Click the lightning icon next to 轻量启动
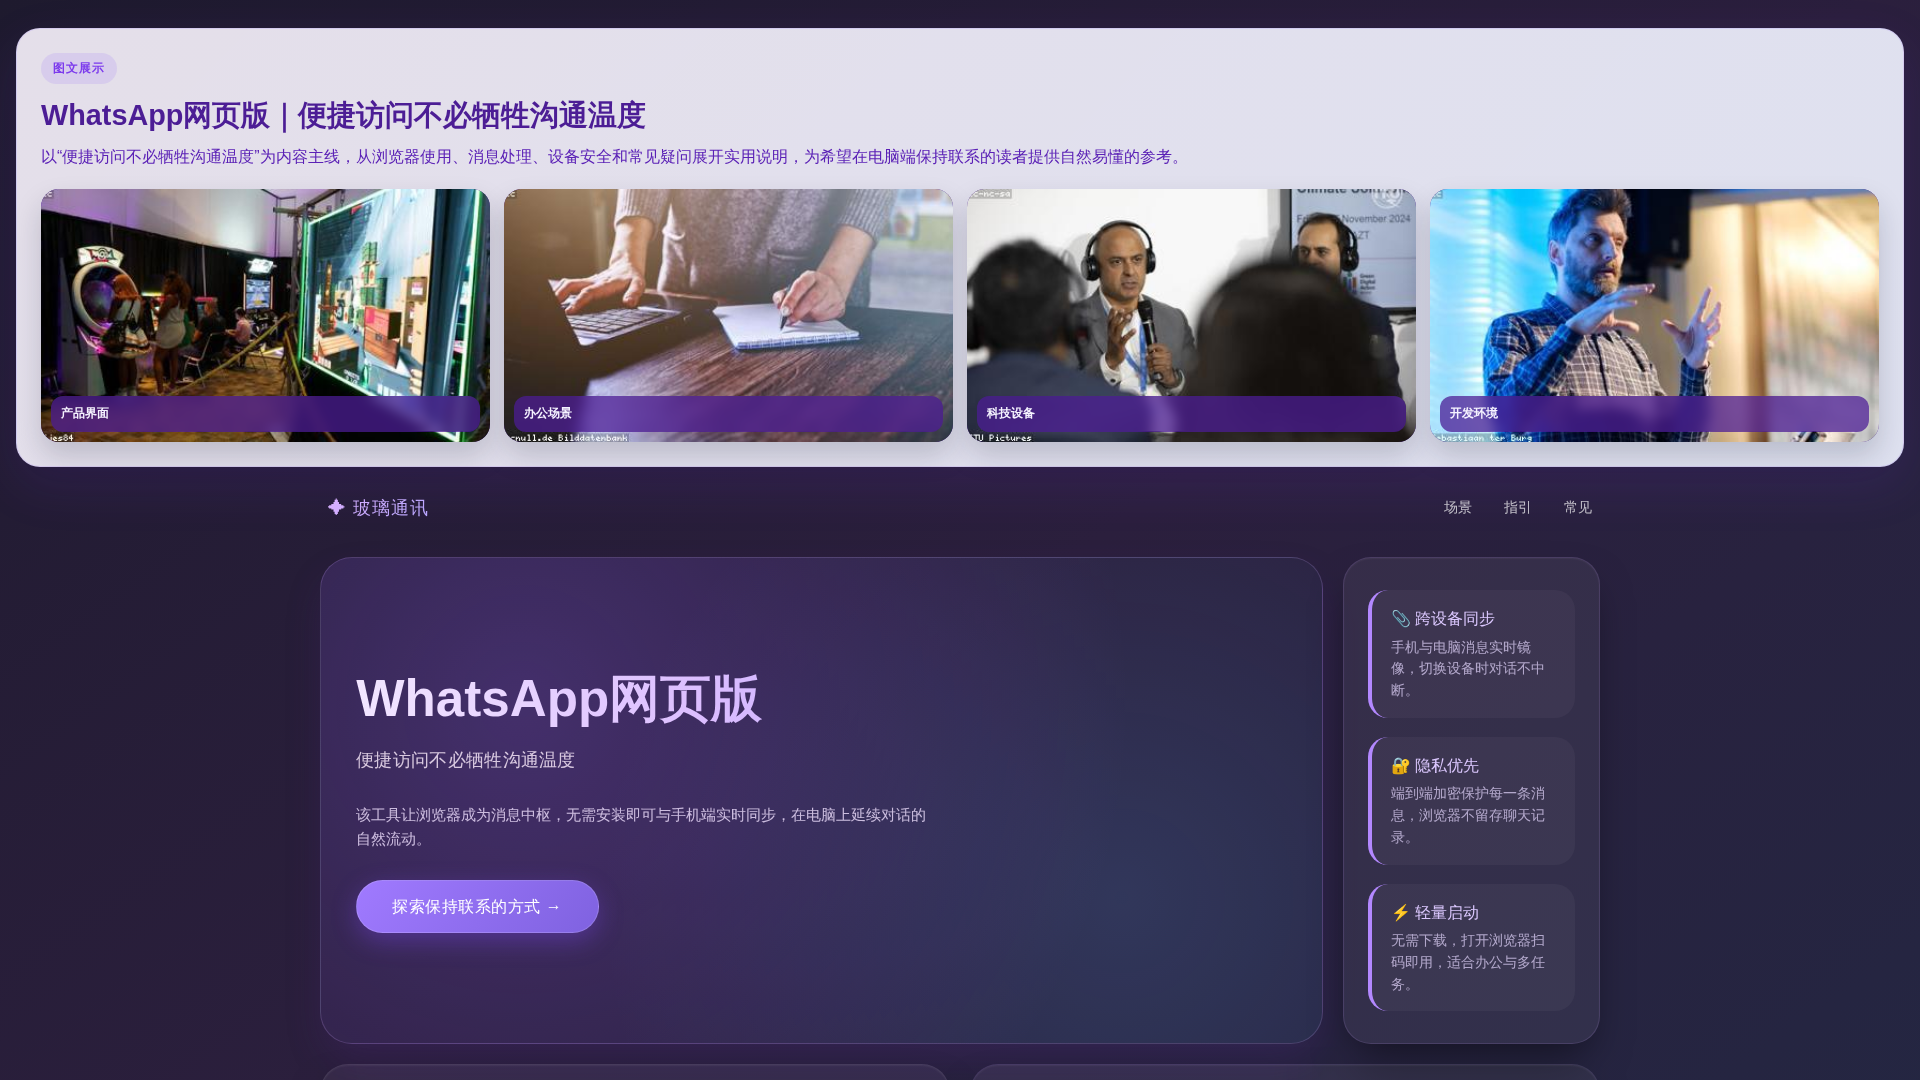The width and height of the screenshot is (1920, 1080). tap(1400, 913)
